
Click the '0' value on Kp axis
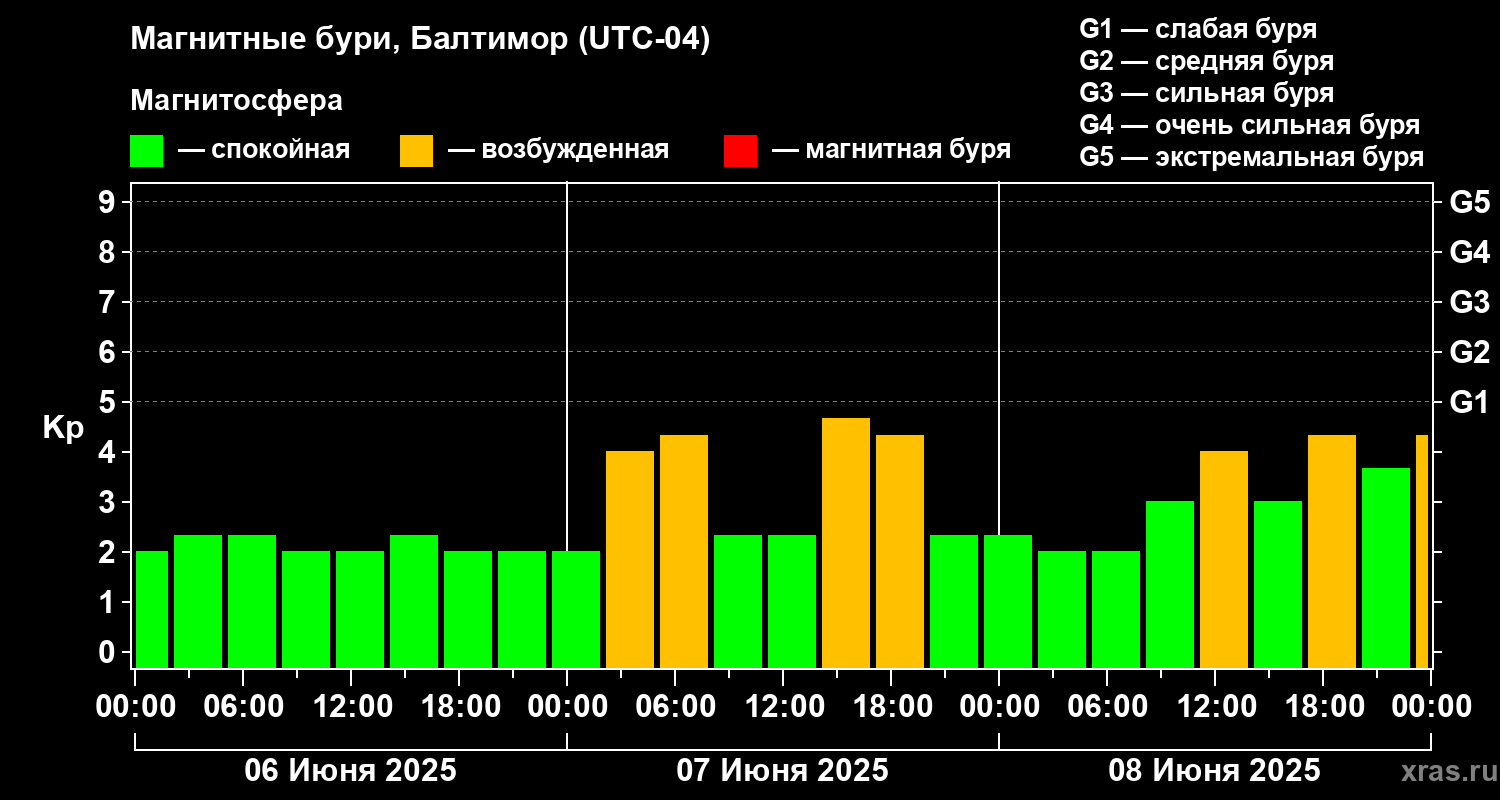coord(109,652)
